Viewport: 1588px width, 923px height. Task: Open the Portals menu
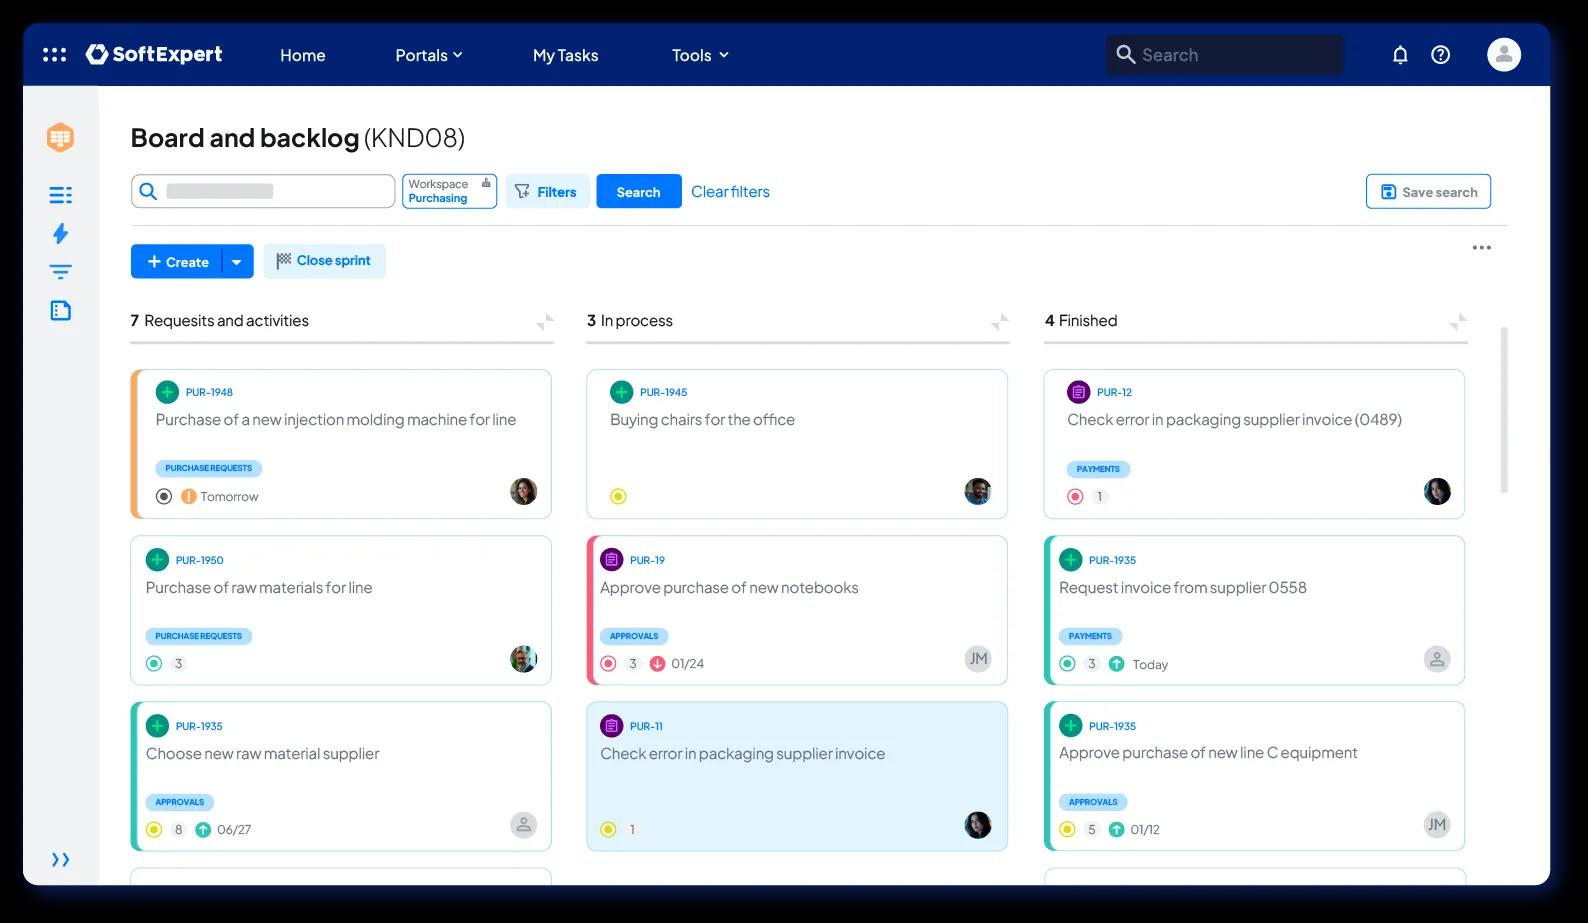coord(429,55)
